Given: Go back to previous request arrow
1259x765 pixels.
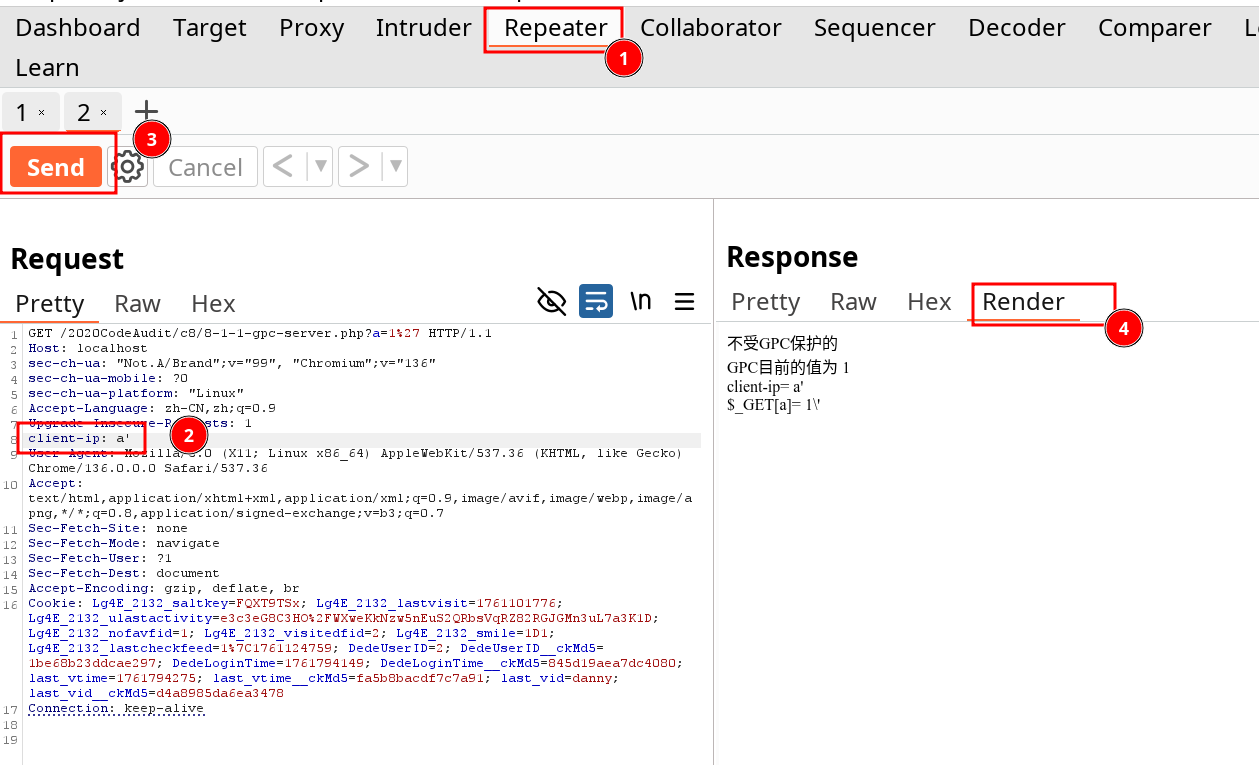Looking at the screenshot, I should (x=284, y=167).
